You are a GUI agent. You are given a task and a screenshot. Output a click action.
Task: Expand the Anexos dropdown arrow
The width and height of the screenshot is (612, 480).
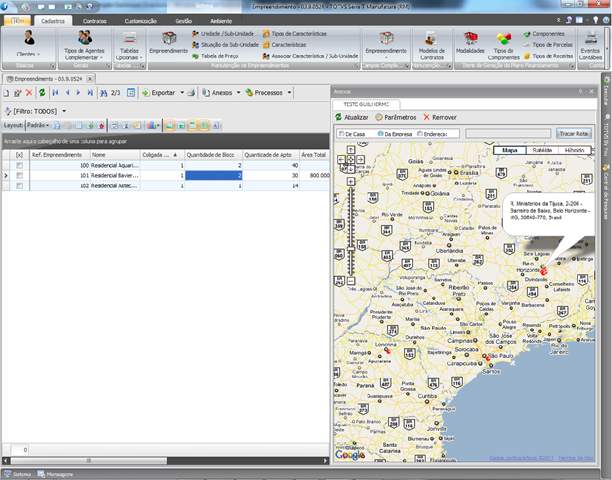(238, 93)
